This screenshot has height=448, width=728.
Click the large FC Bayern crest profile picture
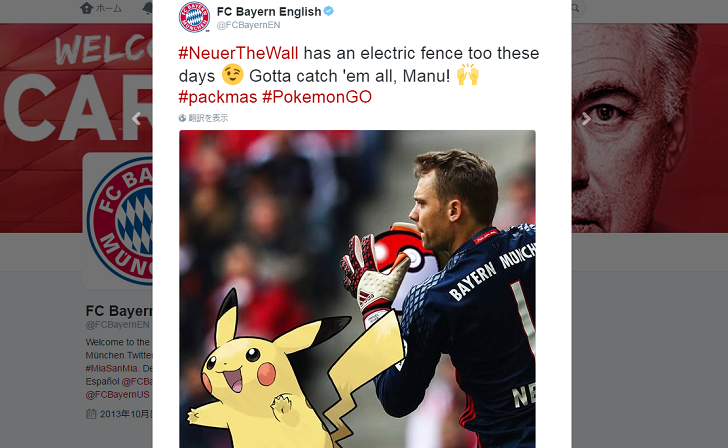120,221
